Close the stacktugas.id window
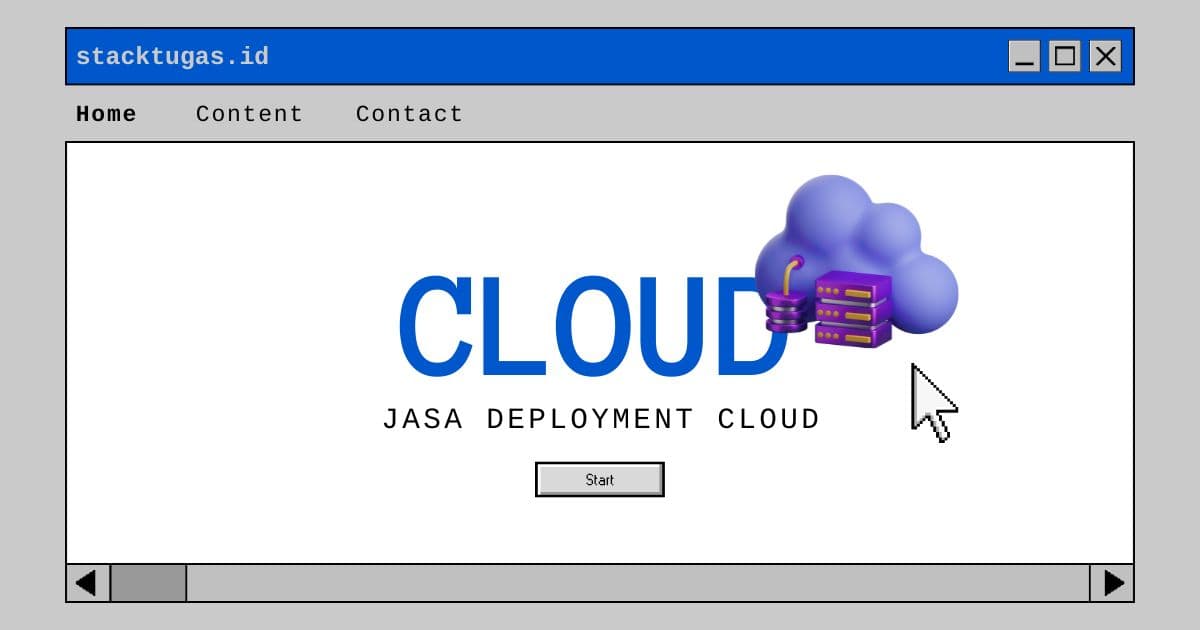 1105,56
